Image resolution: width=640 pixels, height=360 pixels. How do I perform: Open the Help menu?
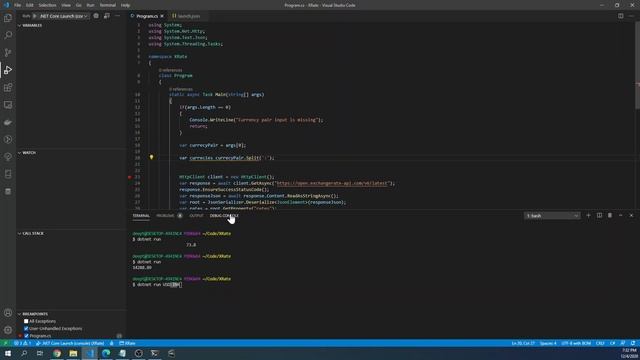pos(125,5)
